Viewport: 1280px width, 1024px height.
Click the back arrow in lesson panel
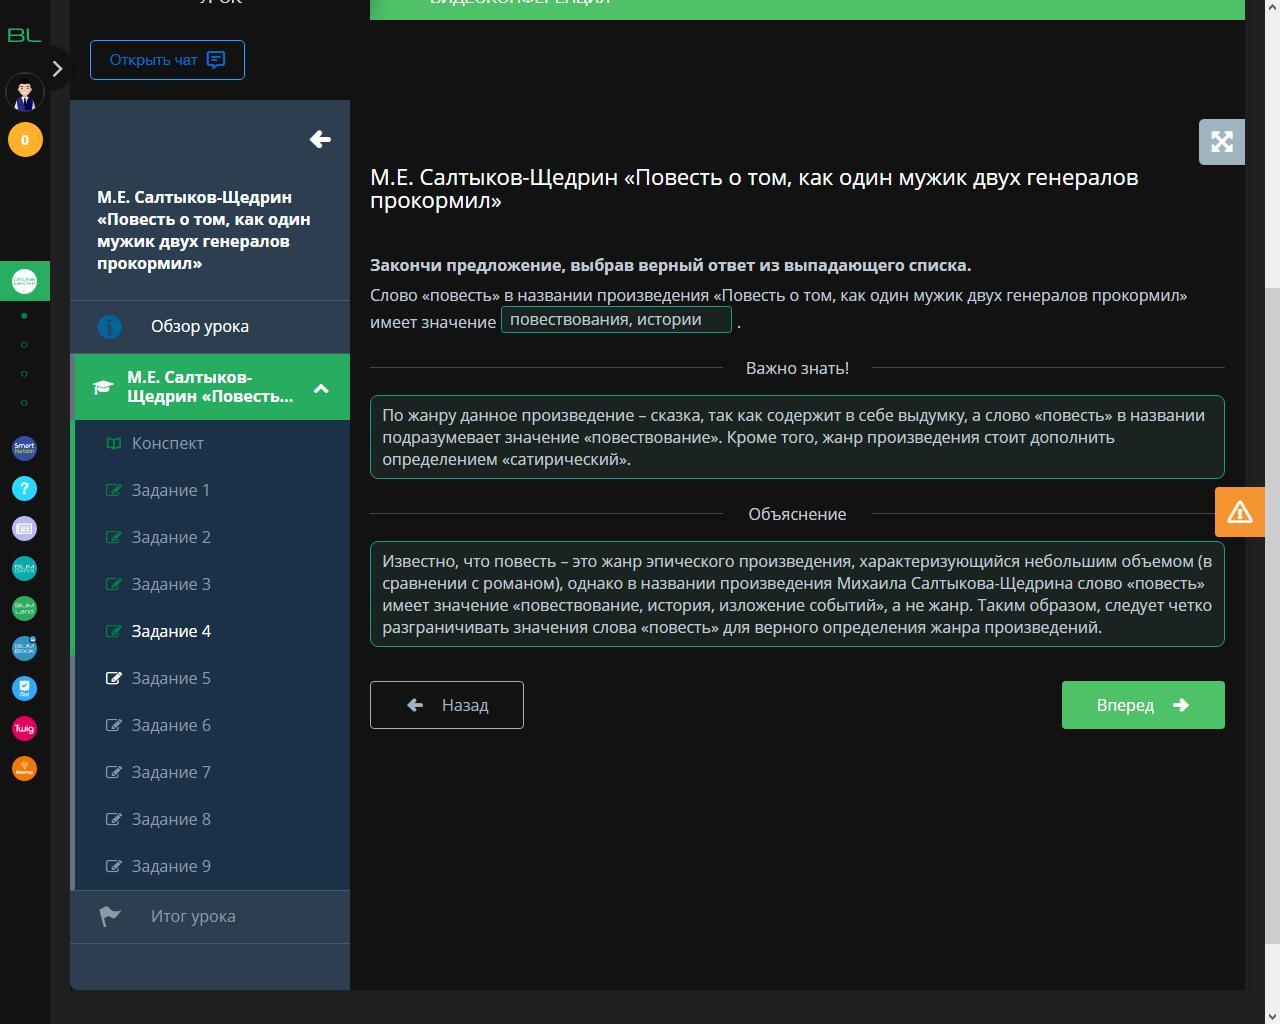[x=320, y=139]
